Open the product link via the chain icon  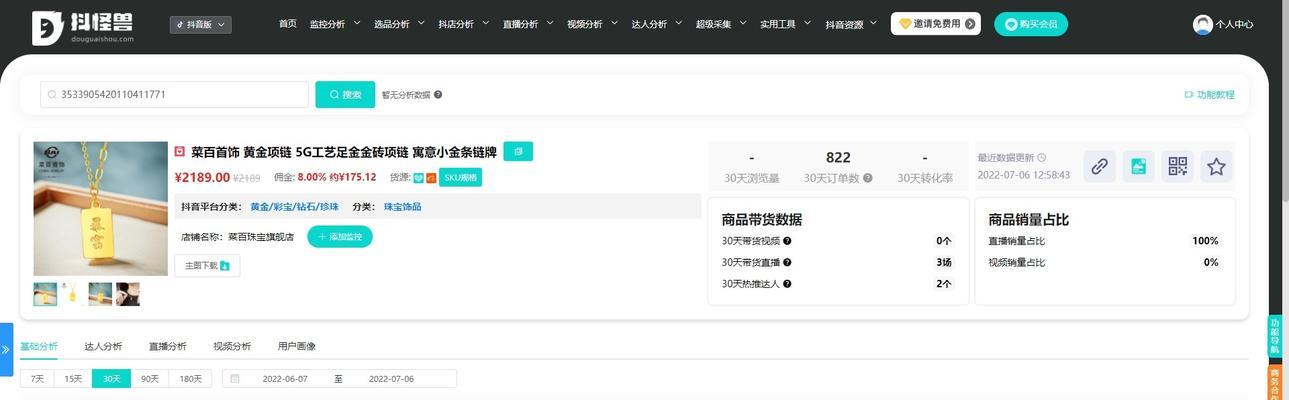1099,167
